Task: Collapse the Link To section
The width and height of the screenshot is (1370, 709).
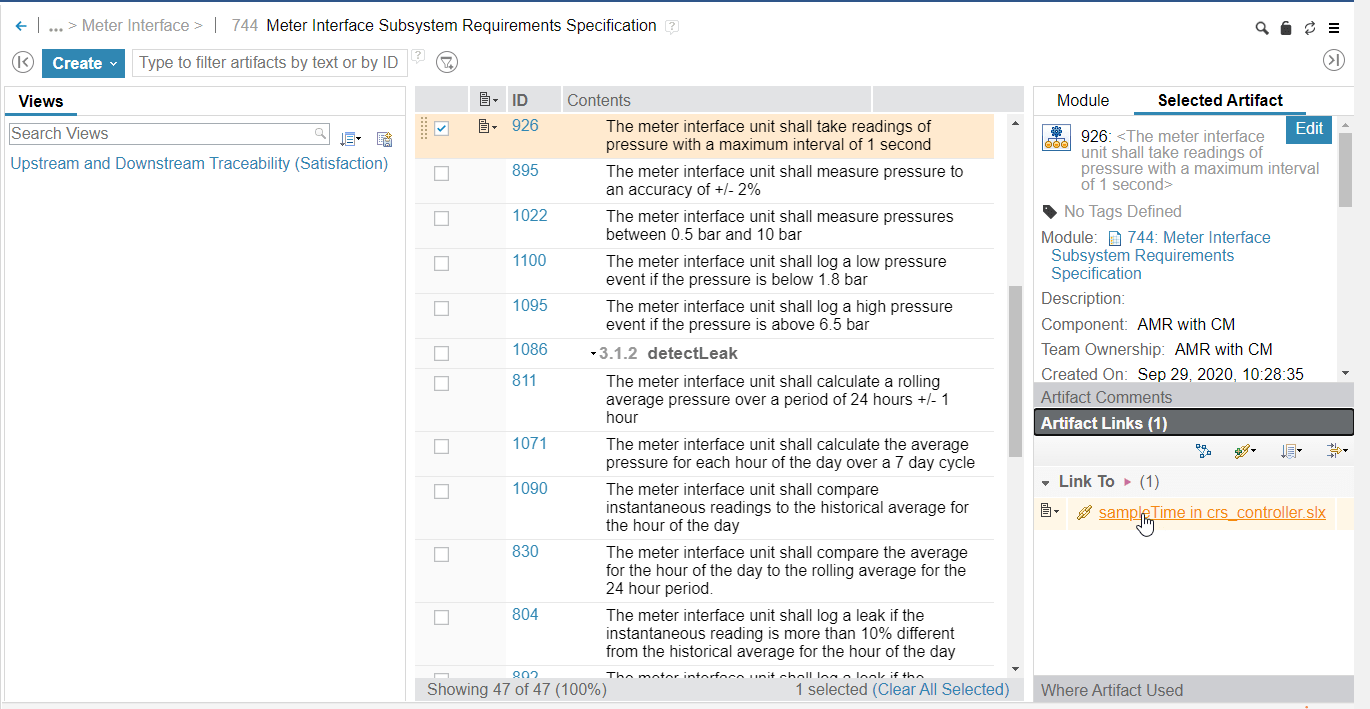Action: pyautogui.click(x=1046, y=482)
